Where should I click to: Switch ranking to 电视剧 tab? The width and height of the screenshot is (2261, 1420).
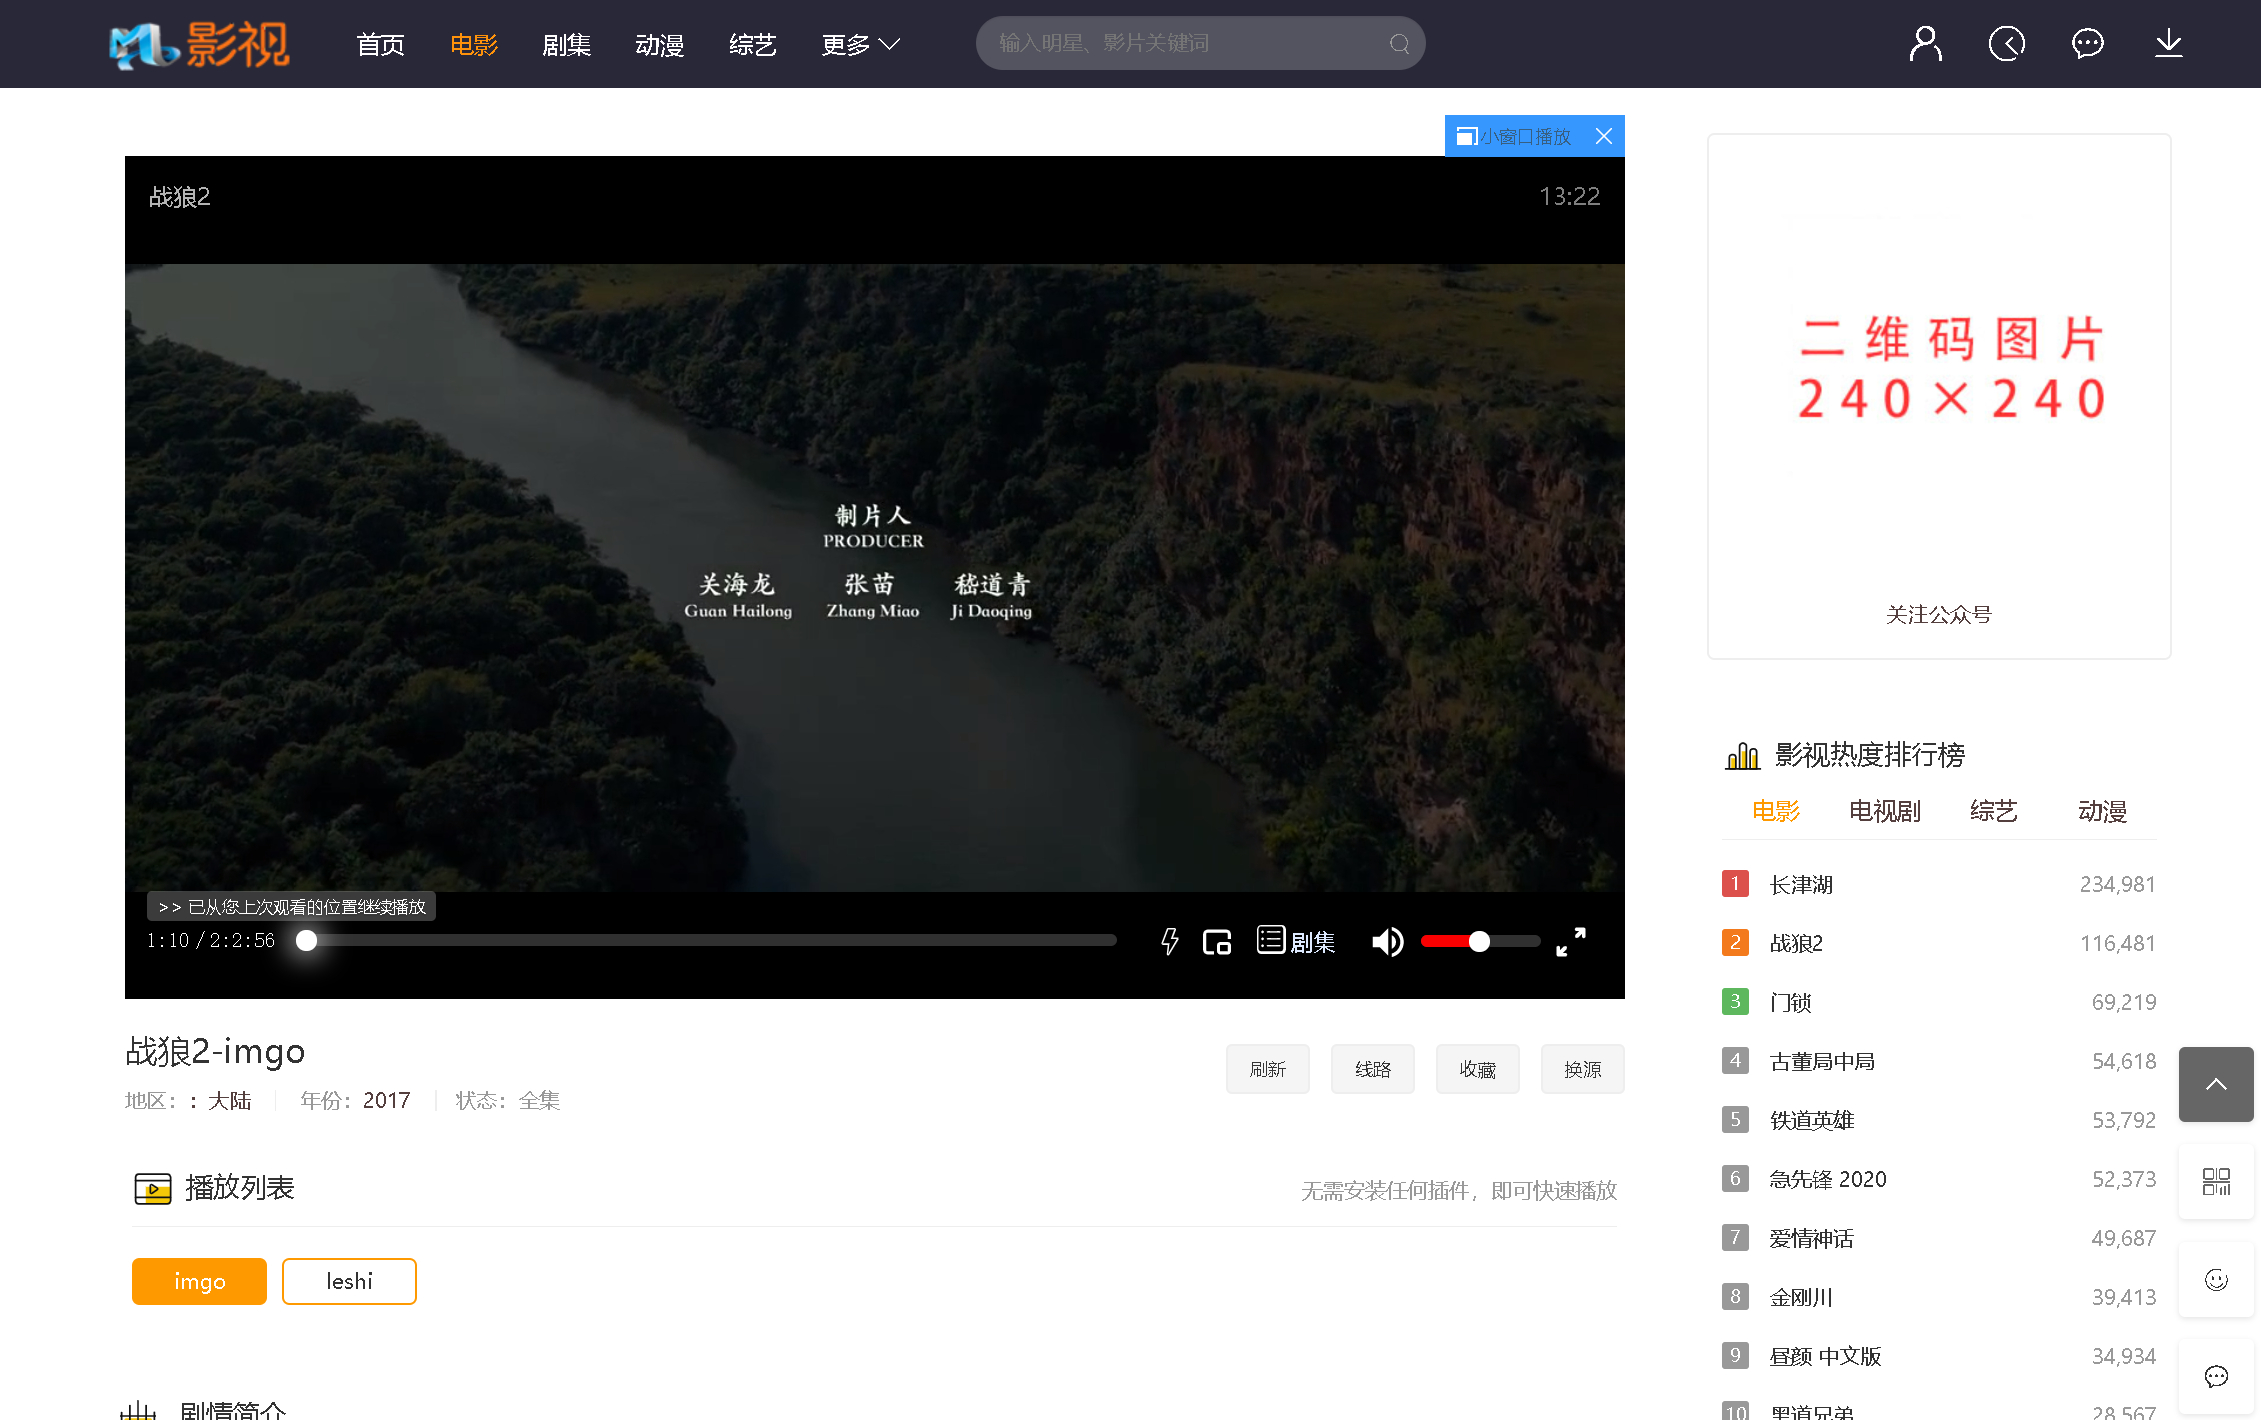[1885, 811]
